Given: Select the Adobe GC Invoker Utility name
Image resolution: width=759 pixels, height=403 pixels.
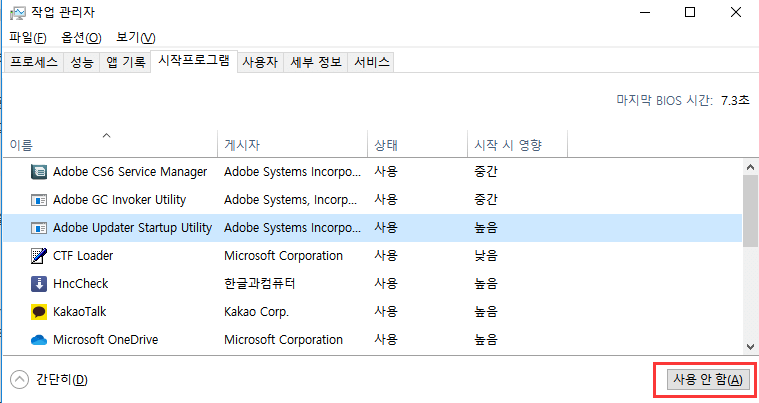Looking at the screenshot, I should pos(120,200).
